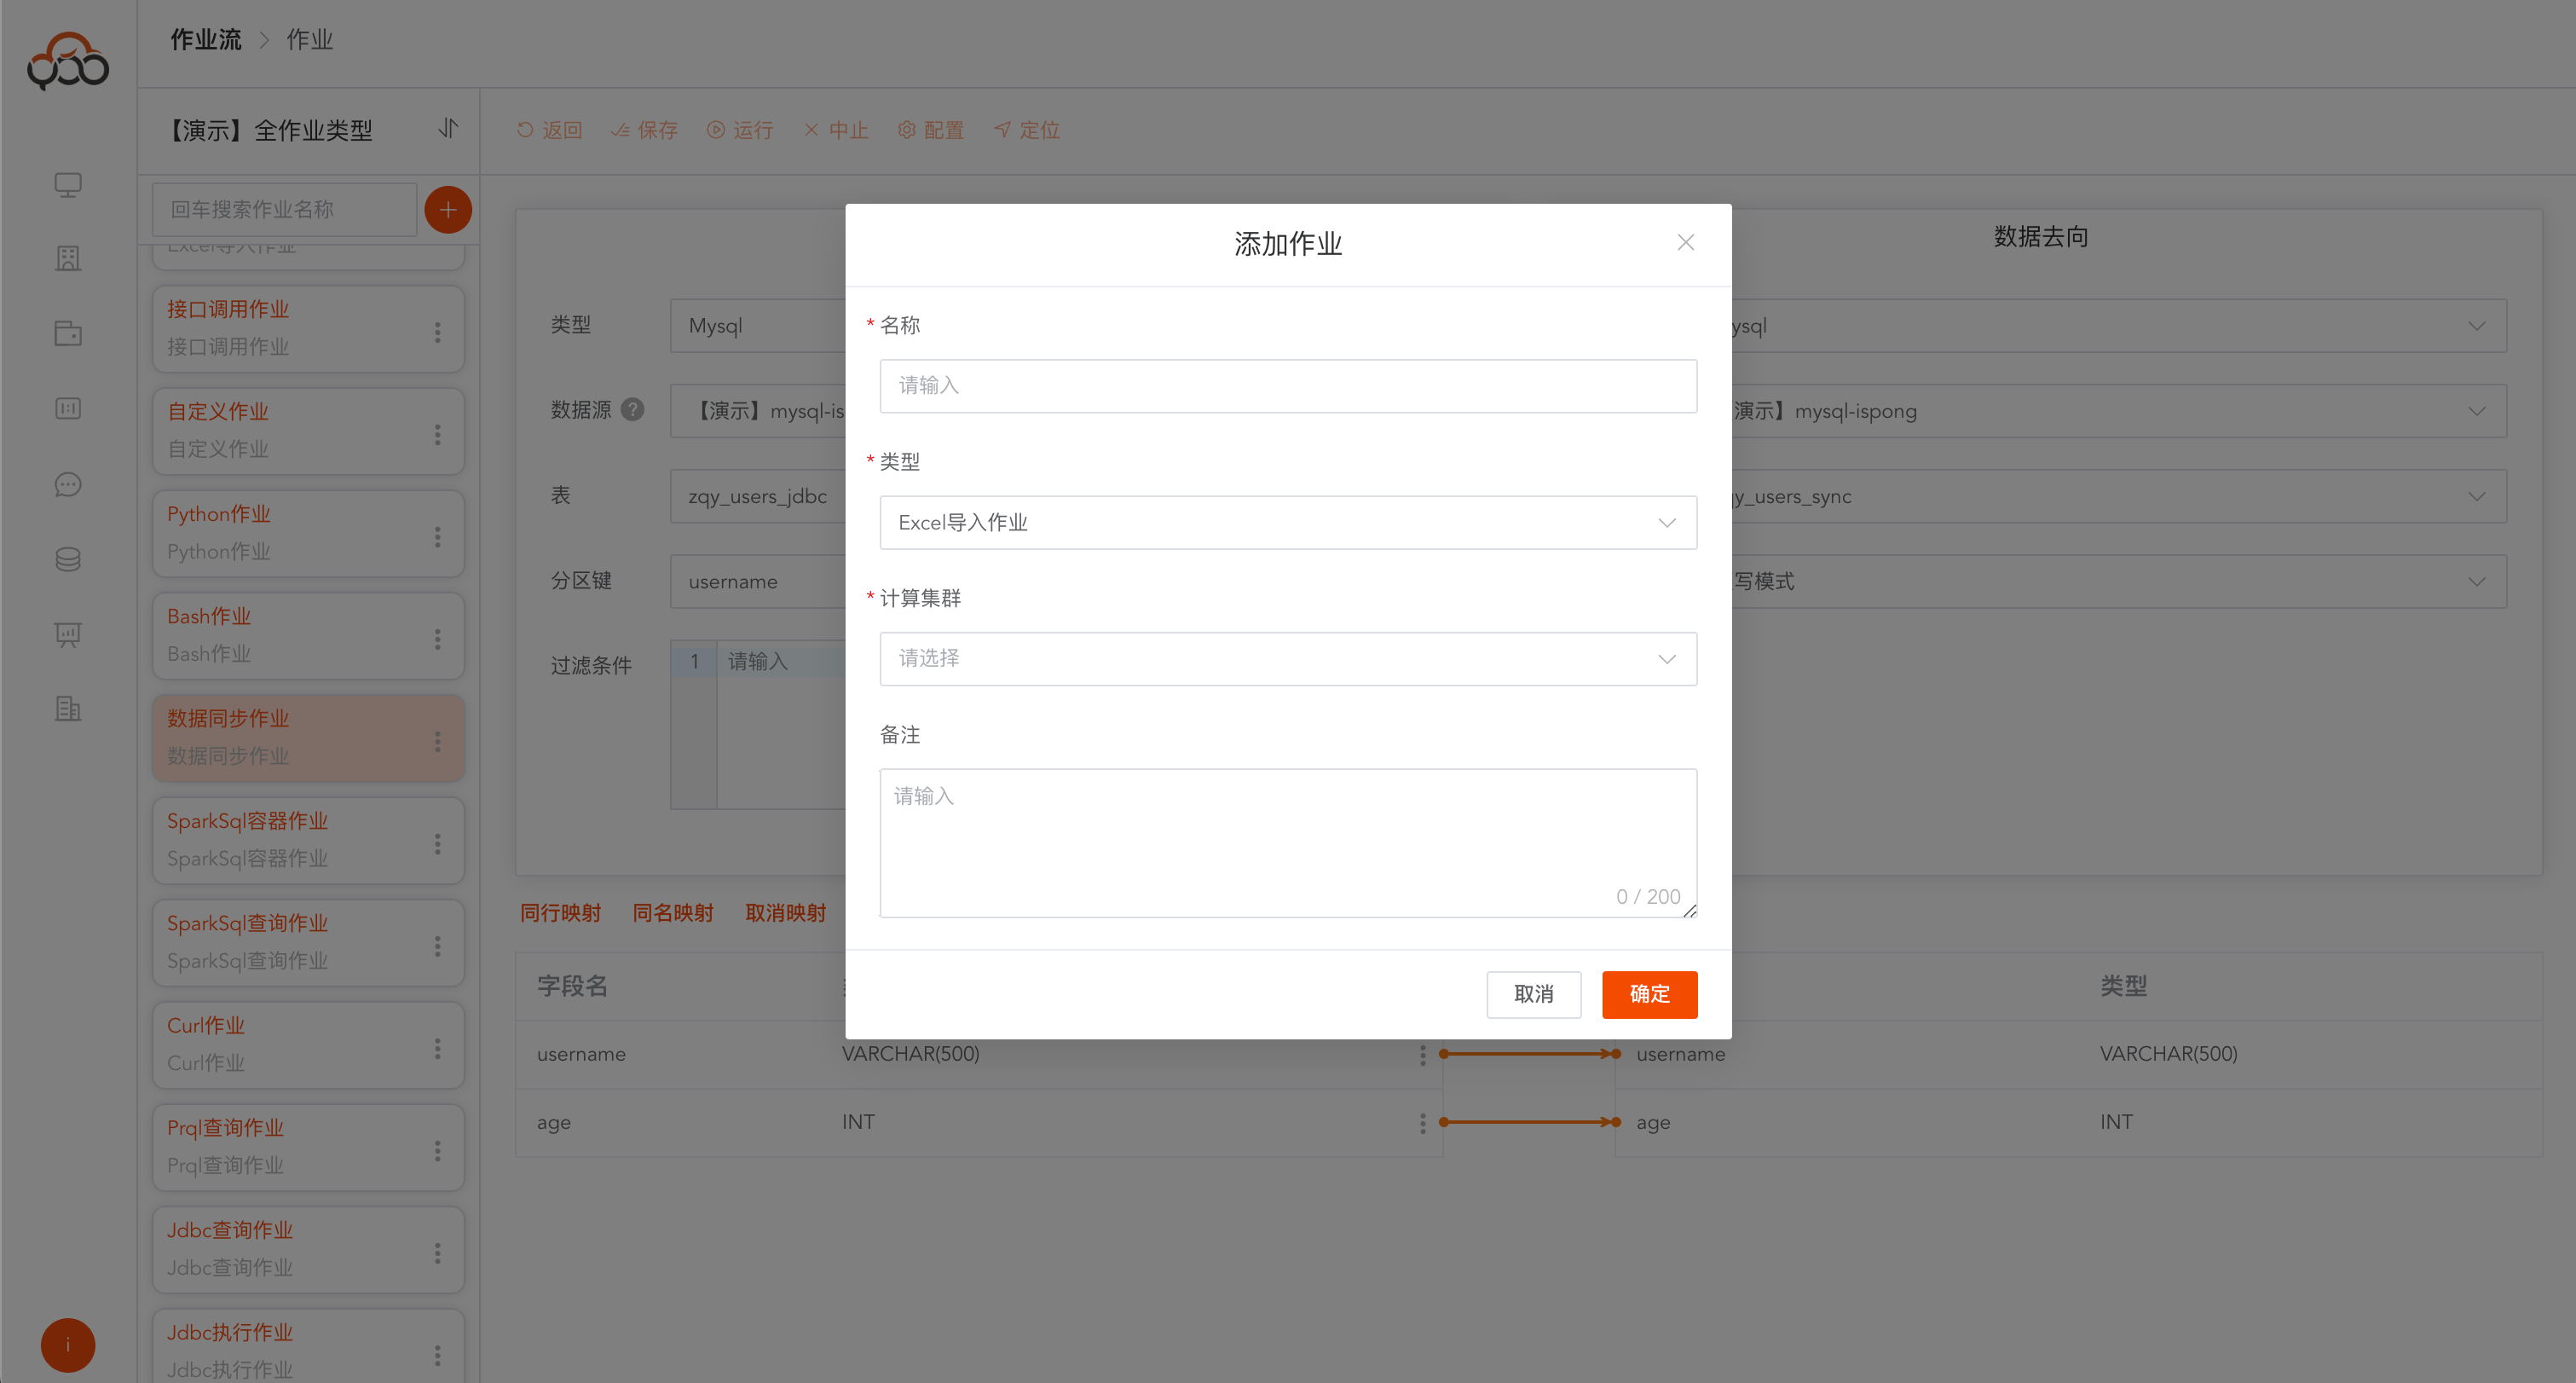Click 保存 in the top toolbar
Viewport: 2576px width, 1383px height.
[x=645, y=130]
